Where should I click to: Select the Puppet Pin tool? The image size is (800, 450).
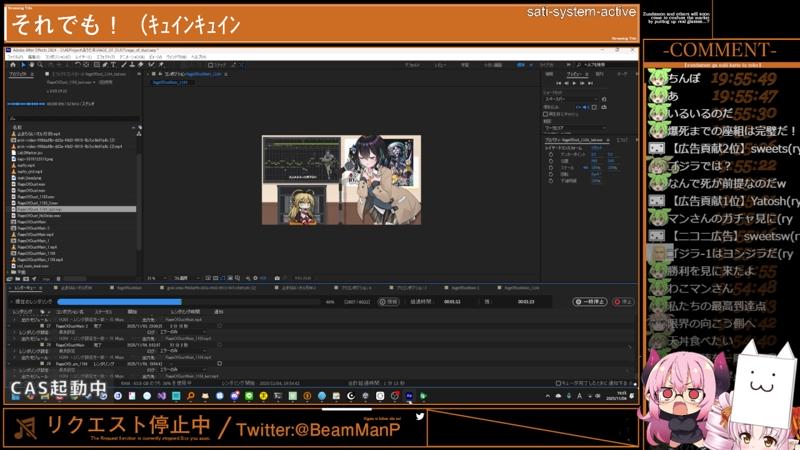(x=161, y=65)
